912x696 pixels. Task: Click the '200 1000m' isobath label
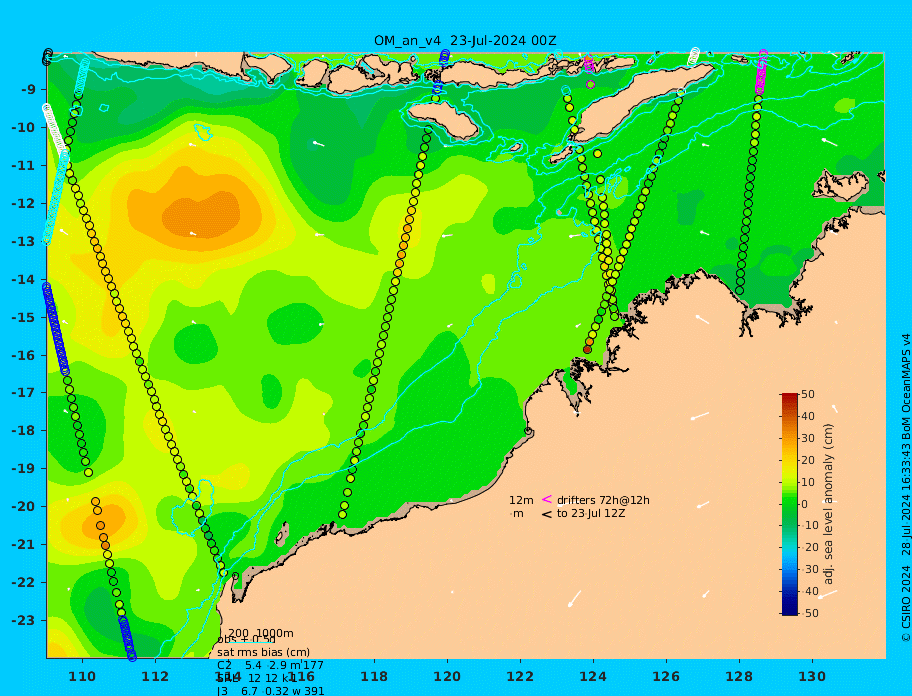[261, 633]
